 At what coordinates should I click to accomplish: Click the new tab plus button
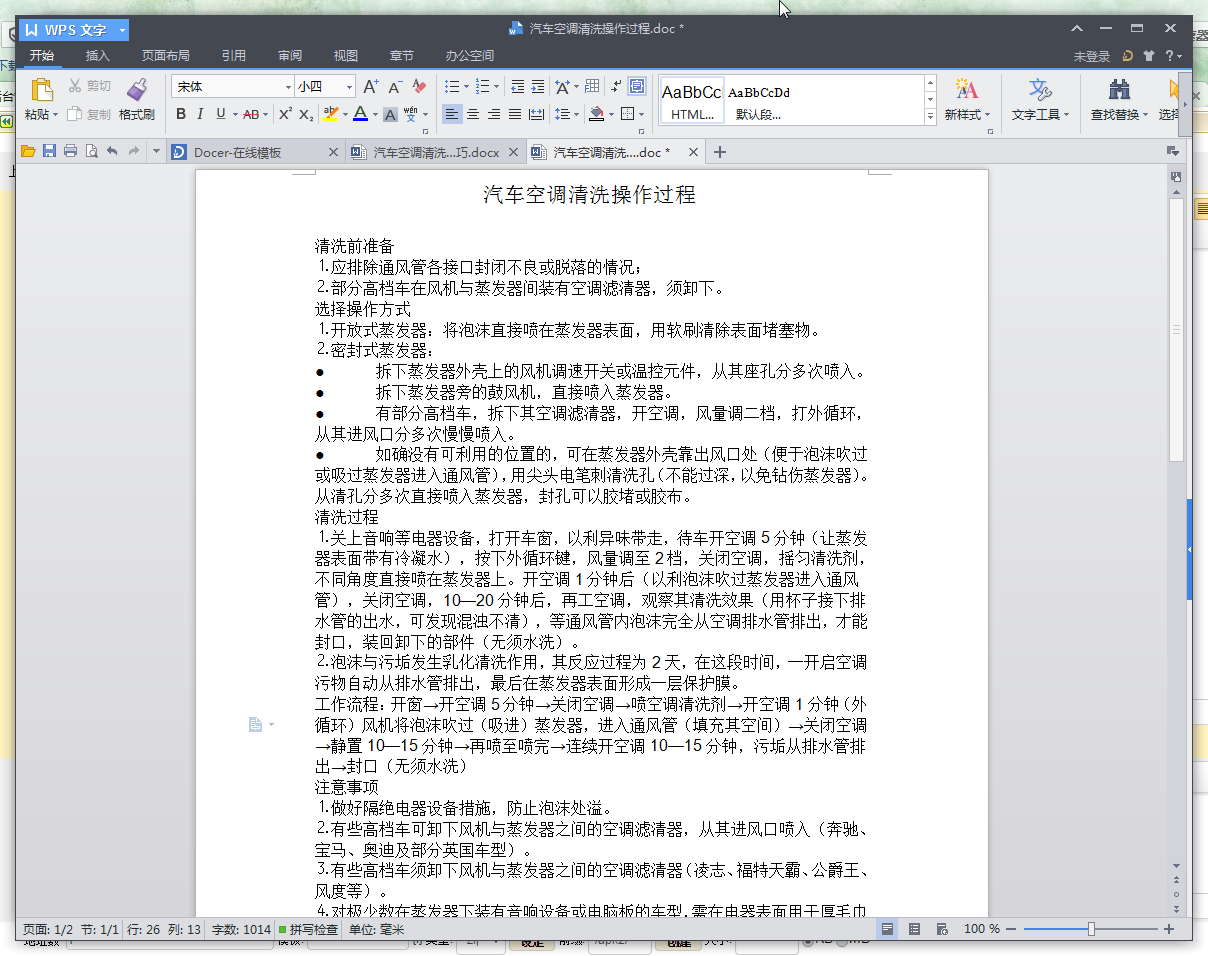[719, 152]
